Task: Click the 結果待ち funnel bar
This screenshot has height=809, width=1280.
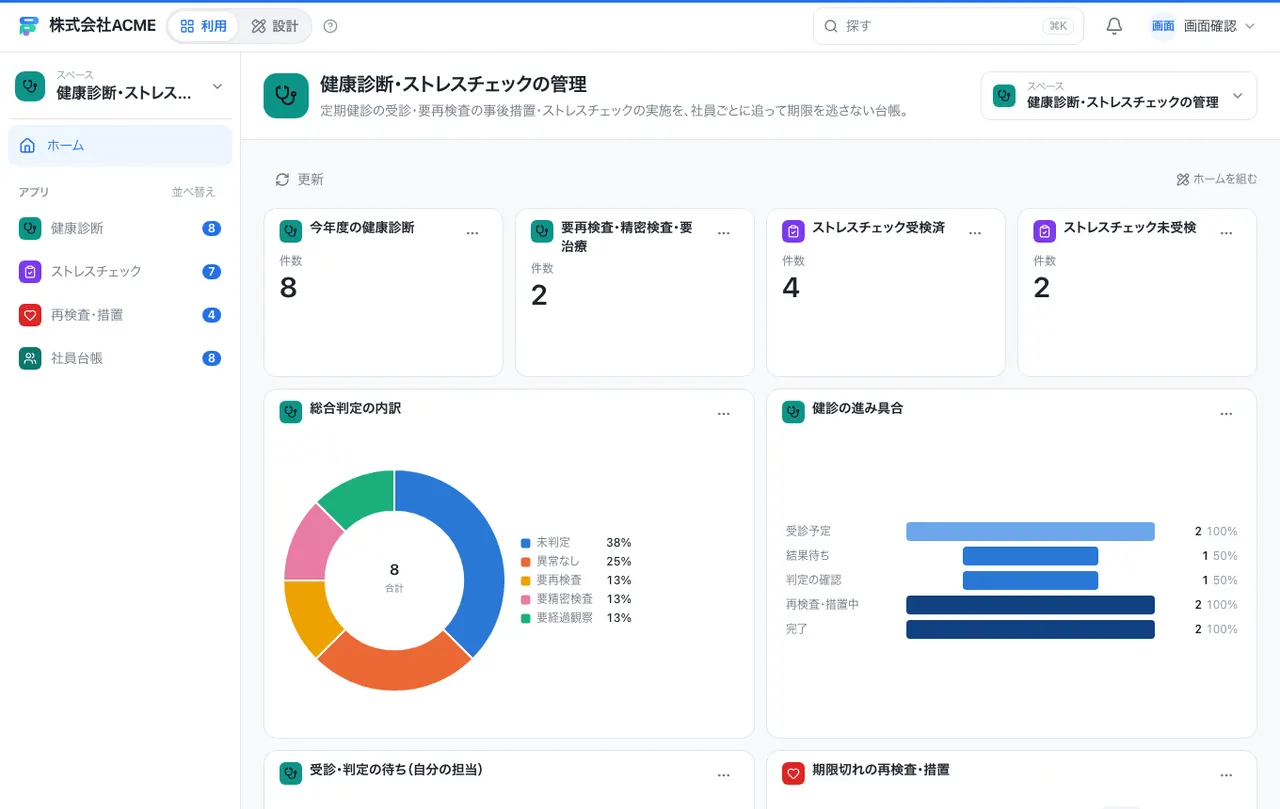Action: (1030, 556)
